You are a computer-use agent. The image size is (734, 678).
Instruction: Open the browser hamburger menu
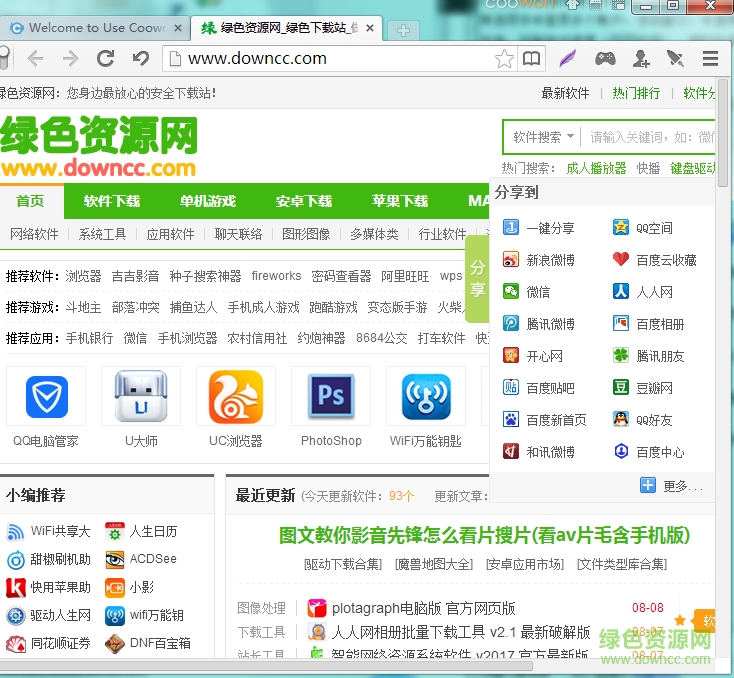pos(710,58)
